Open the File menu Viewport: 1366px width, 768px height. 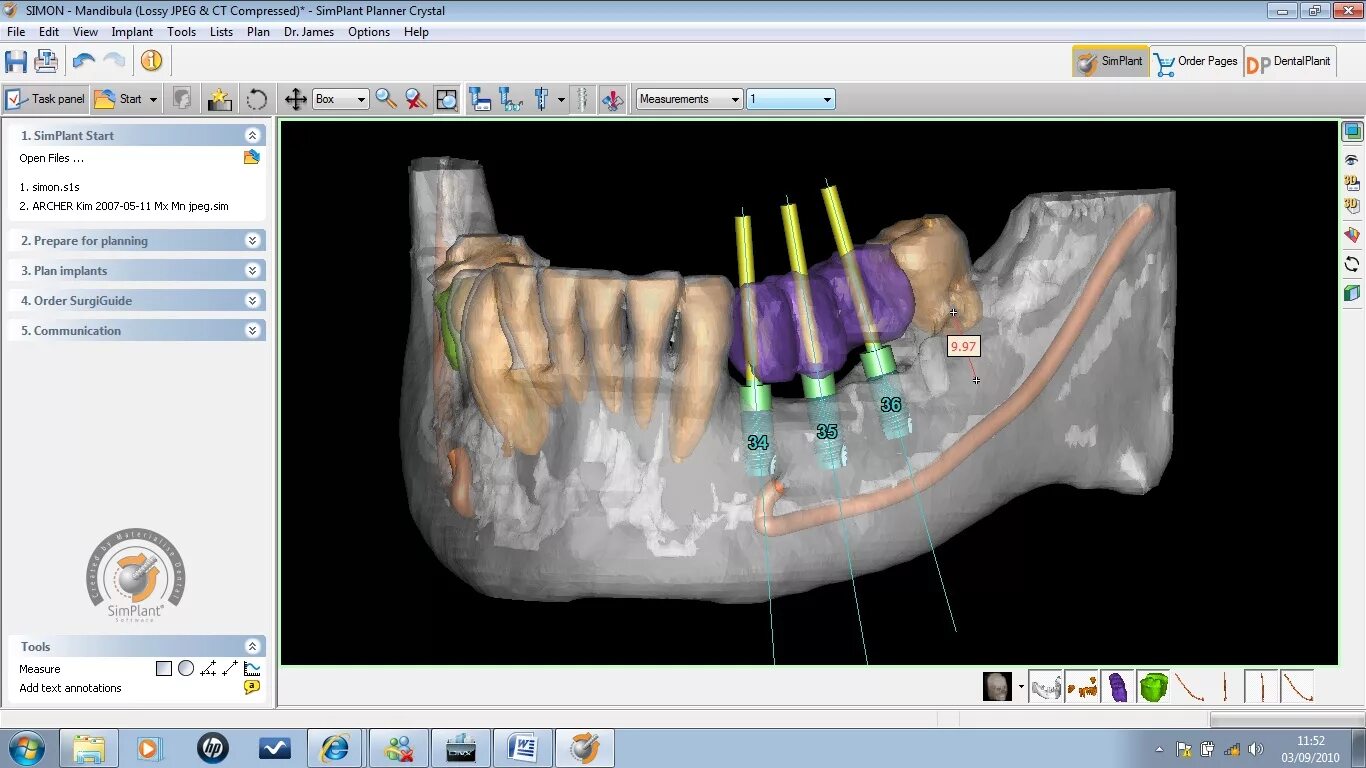pyautogui.click(x=16, y=32)
